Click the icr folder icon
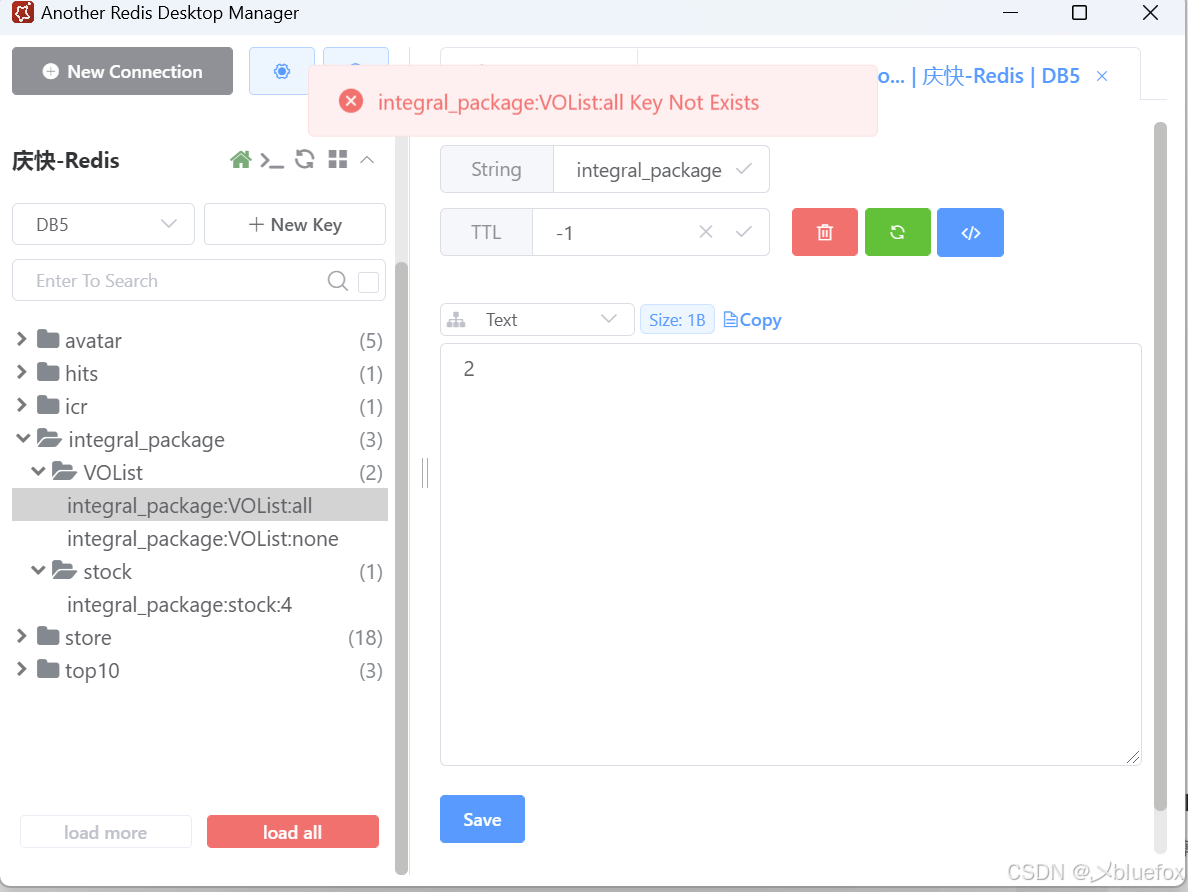1188x892 pixels. pyautogui.click(x=48, y=405)
